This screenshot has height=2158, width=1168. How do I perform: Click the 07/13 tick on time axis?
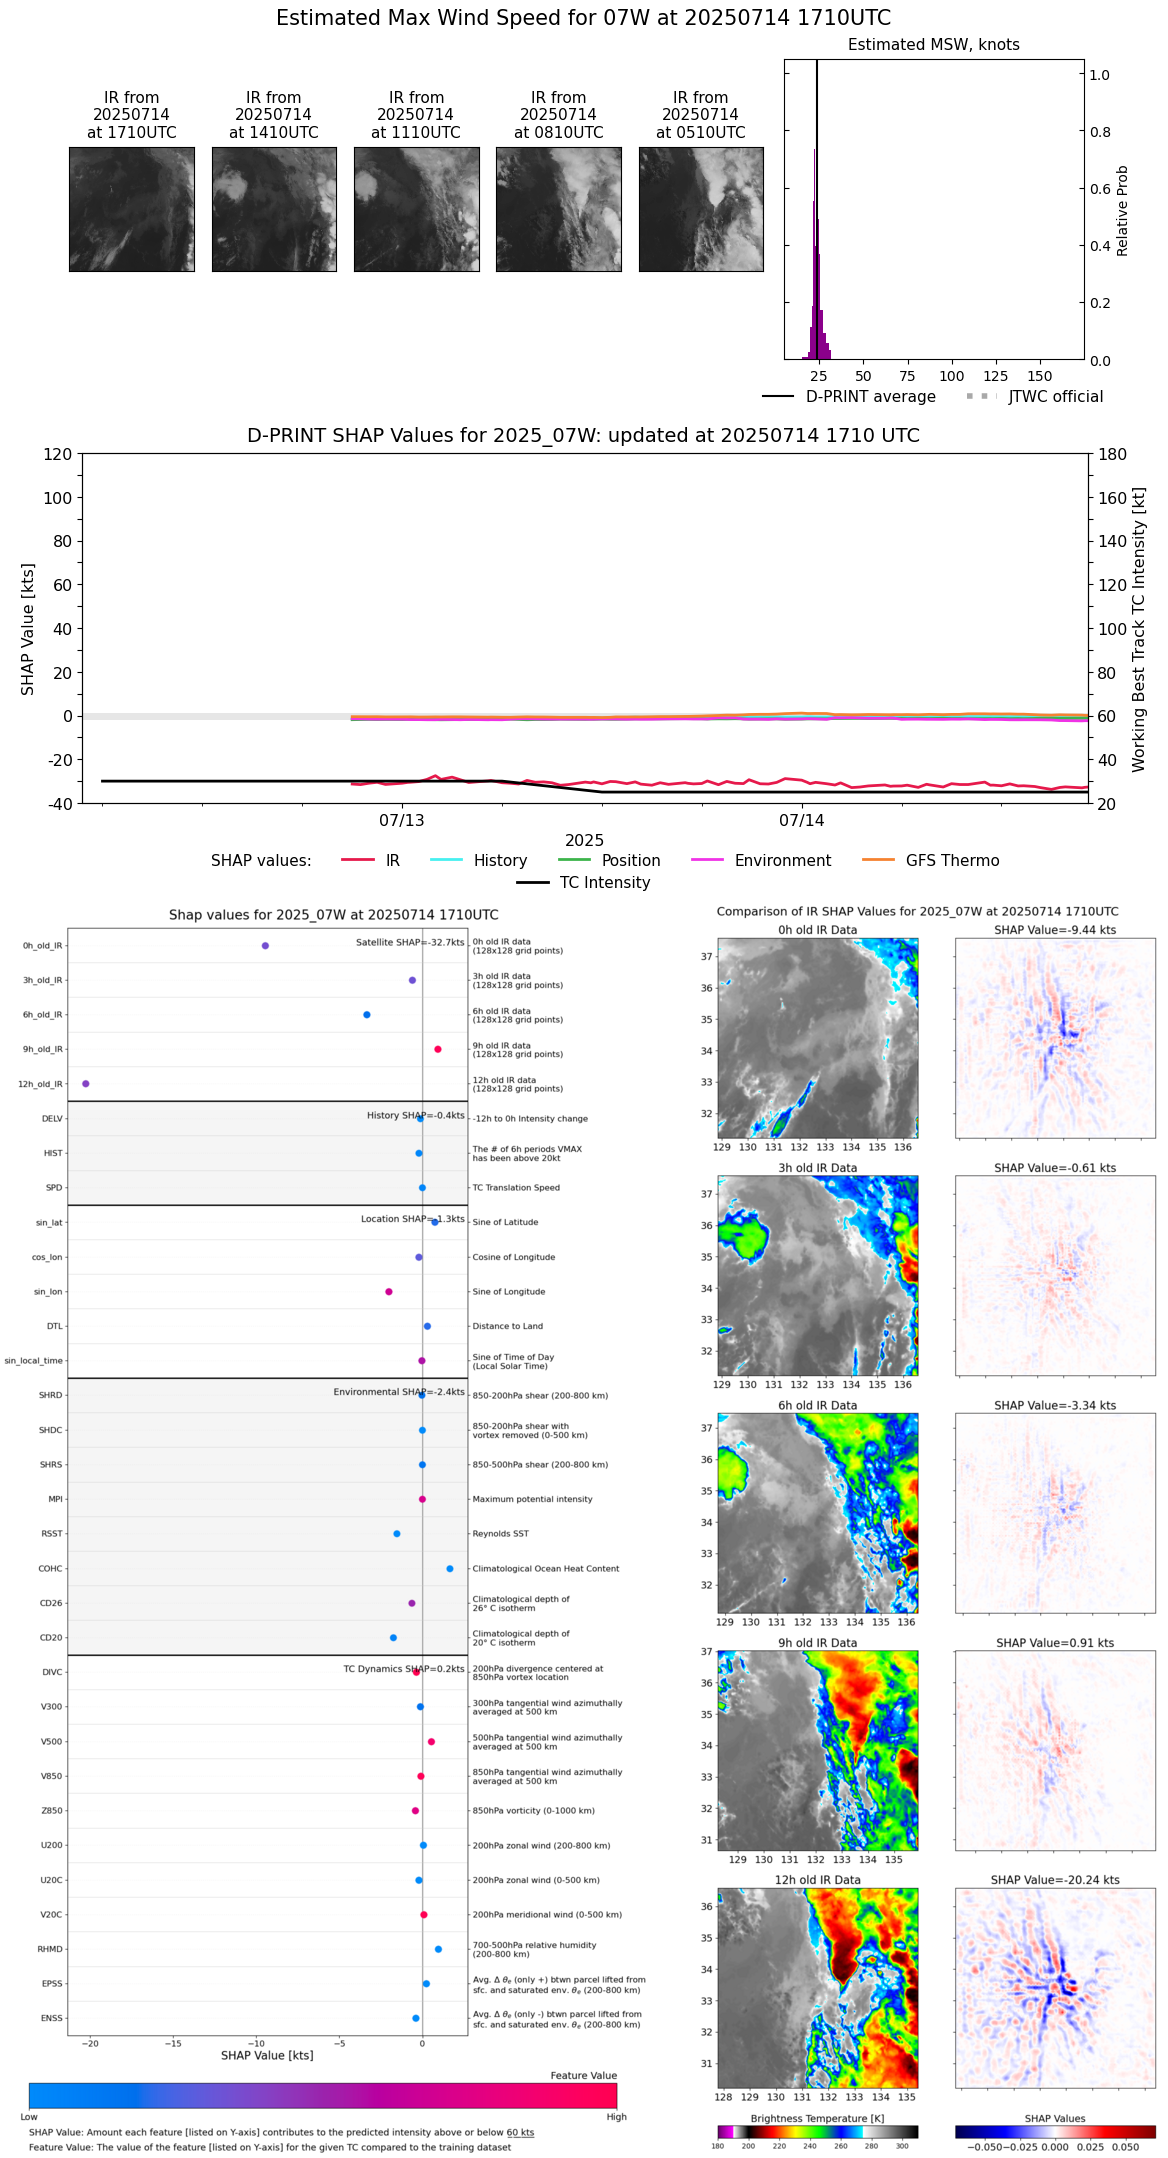(x=402, y=804)
